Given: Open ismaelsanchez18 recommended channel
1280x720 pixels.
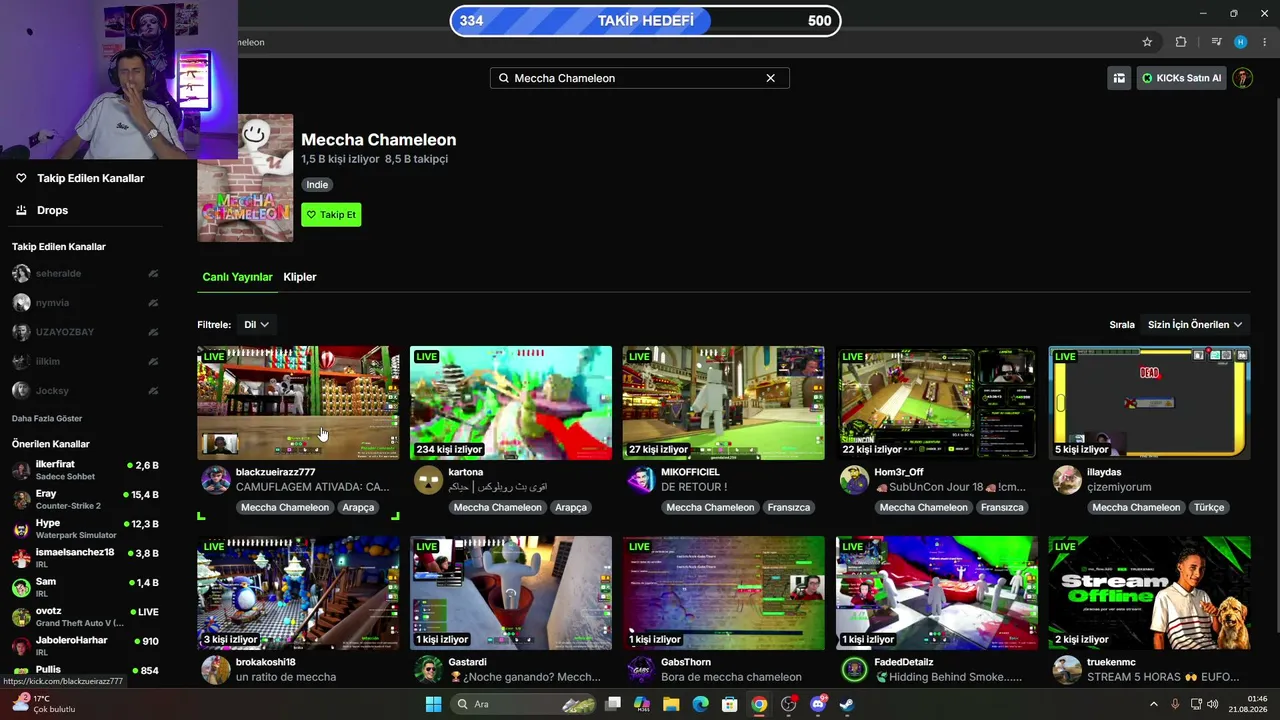Looking at the screenshot, I should [85, 558].
